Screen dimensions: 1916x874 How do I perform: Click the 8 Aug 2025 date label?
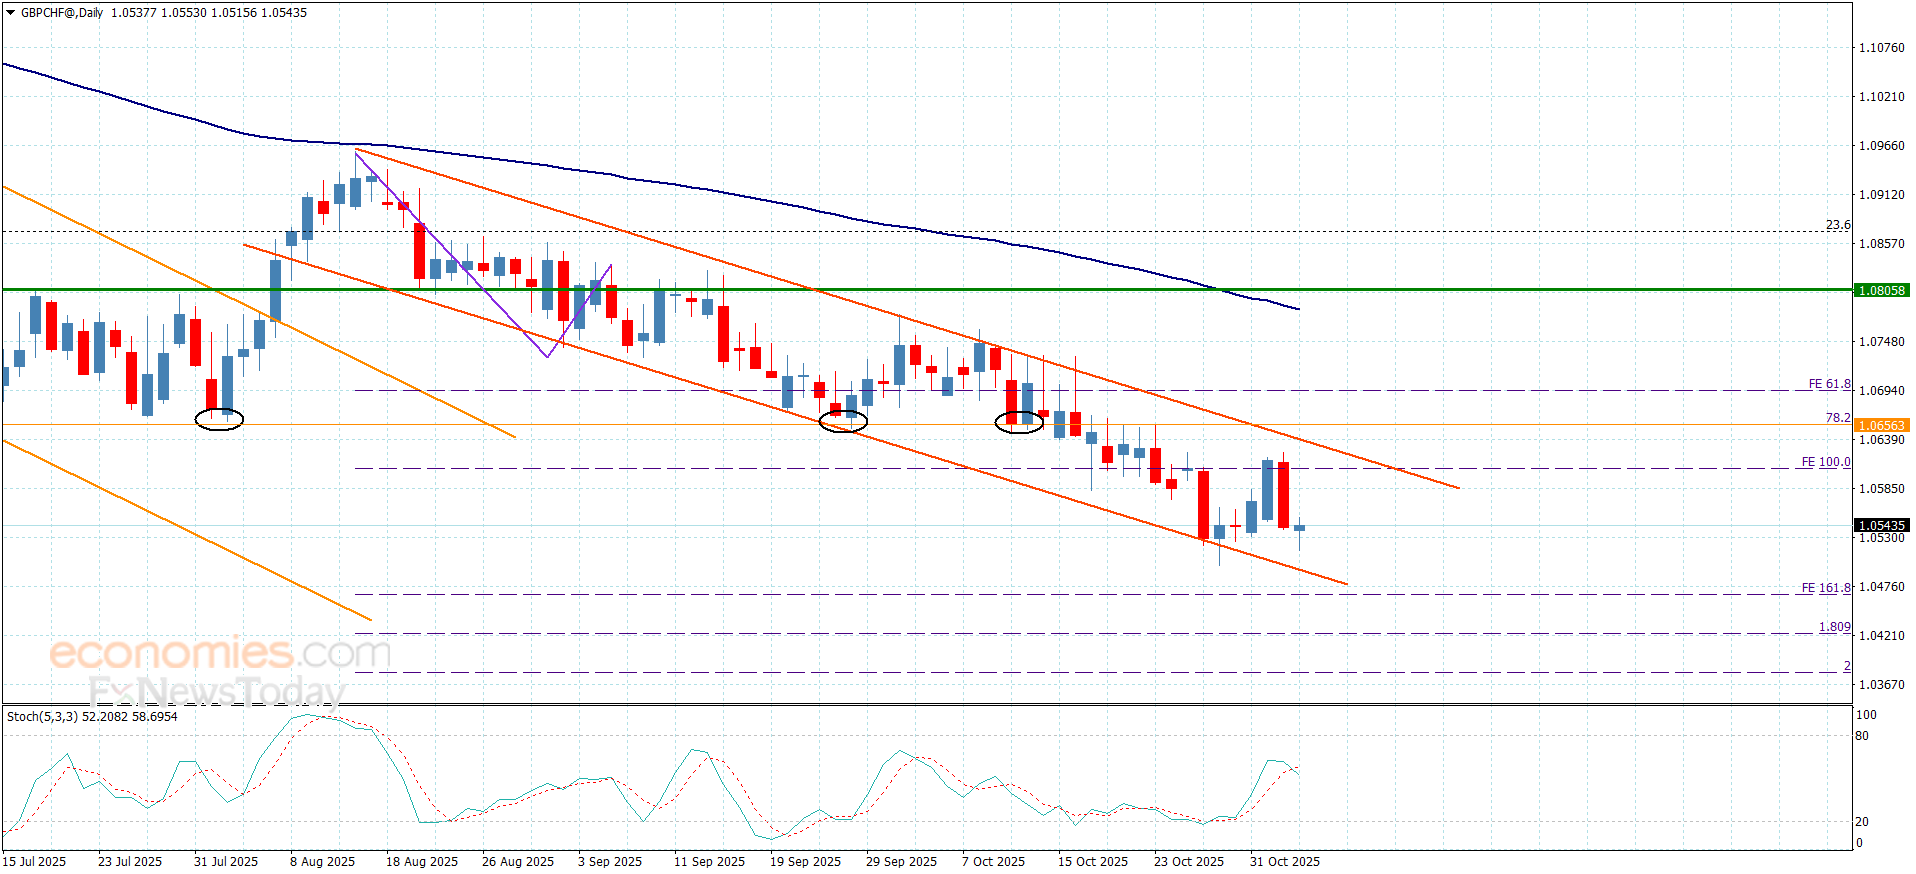[323, 862]
